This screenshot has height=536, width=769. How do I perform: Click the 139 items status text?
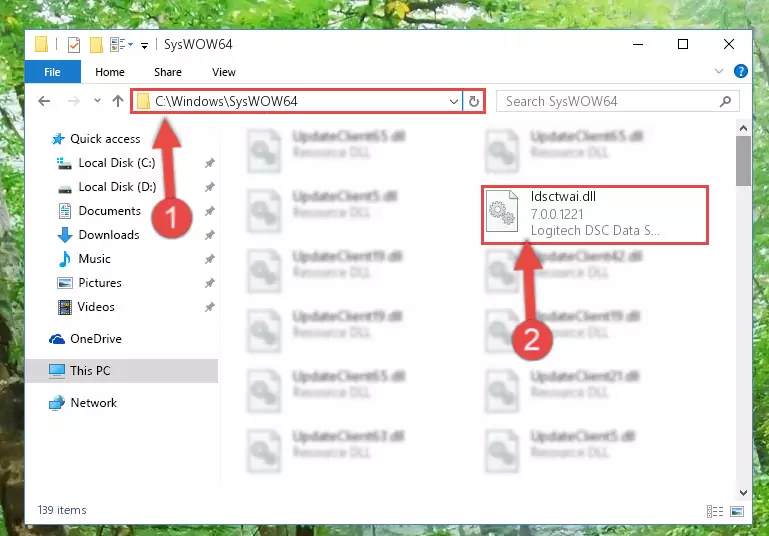pyautogui.click(x=62, y=510)
